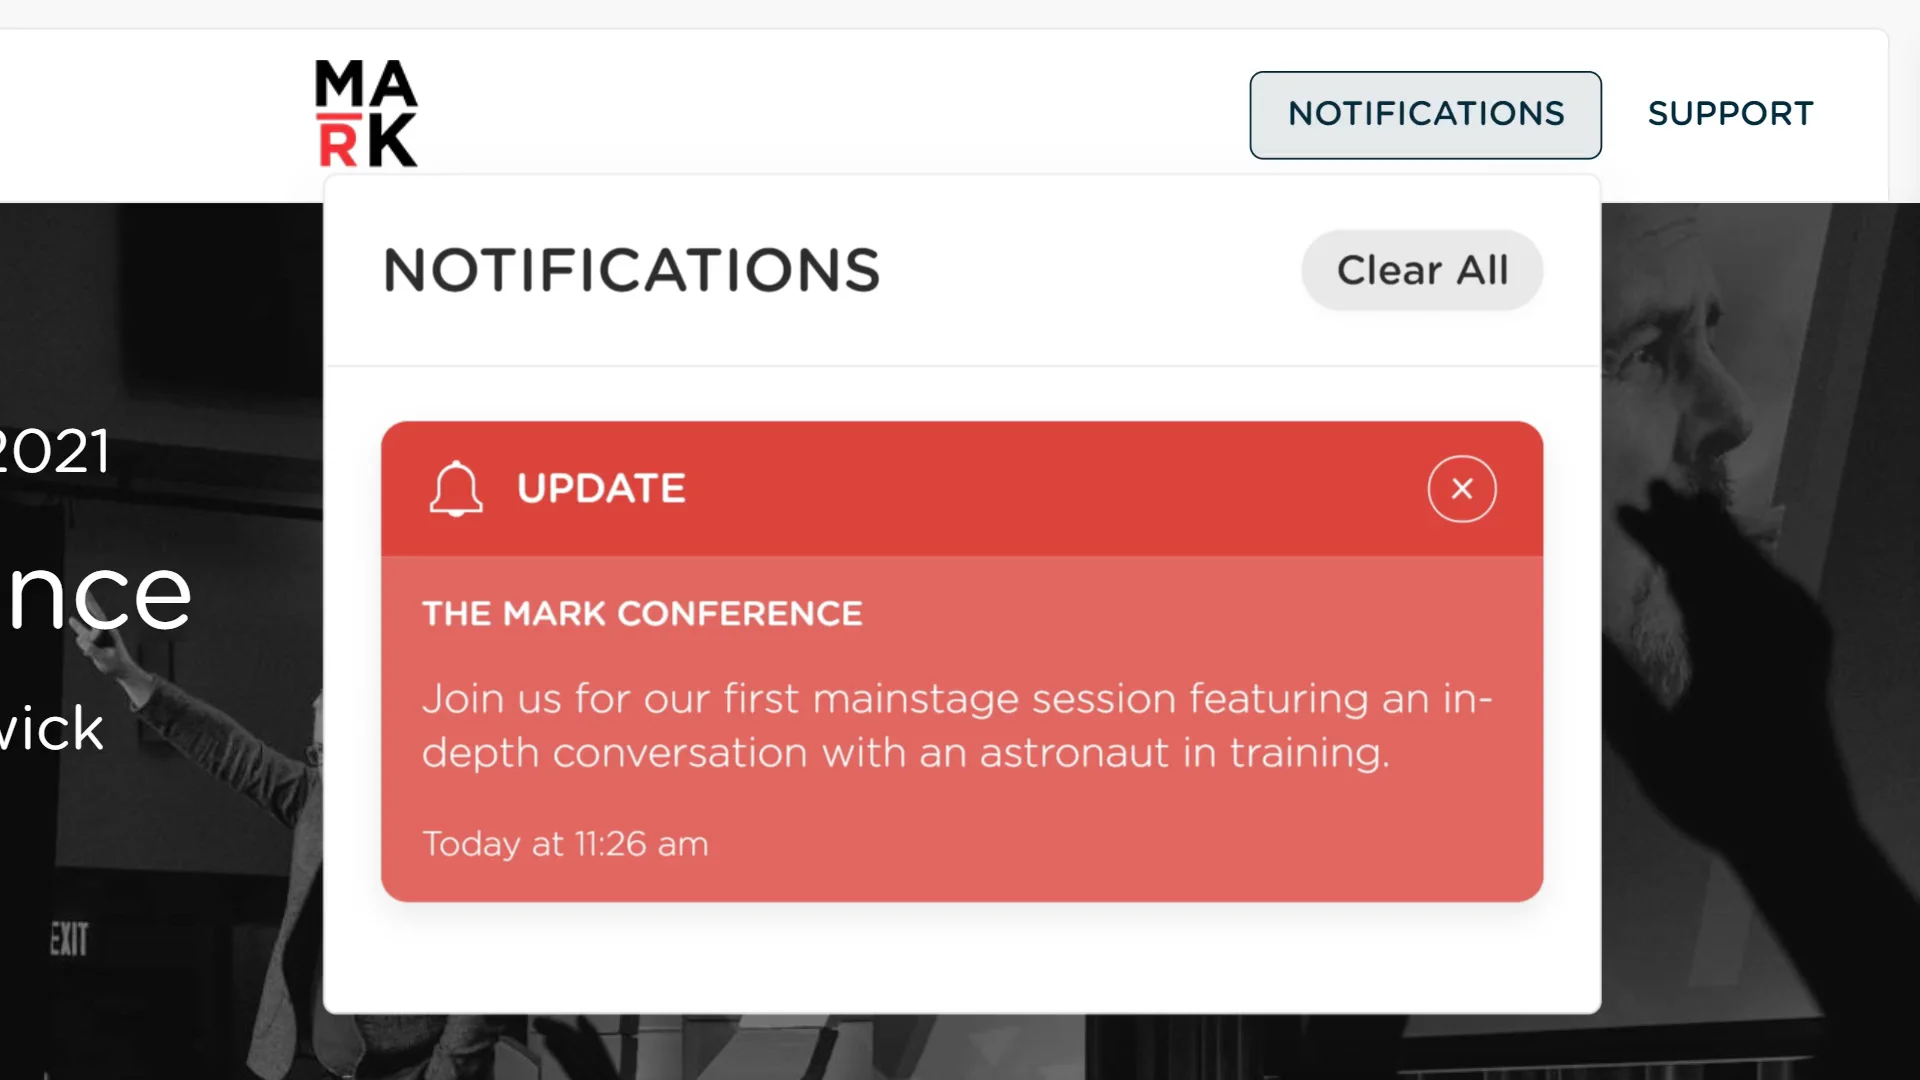Open the mainstage session notification message
Image resolution: width=1920 pixels, height=1080 pixels.
click(x=956, y=725)
